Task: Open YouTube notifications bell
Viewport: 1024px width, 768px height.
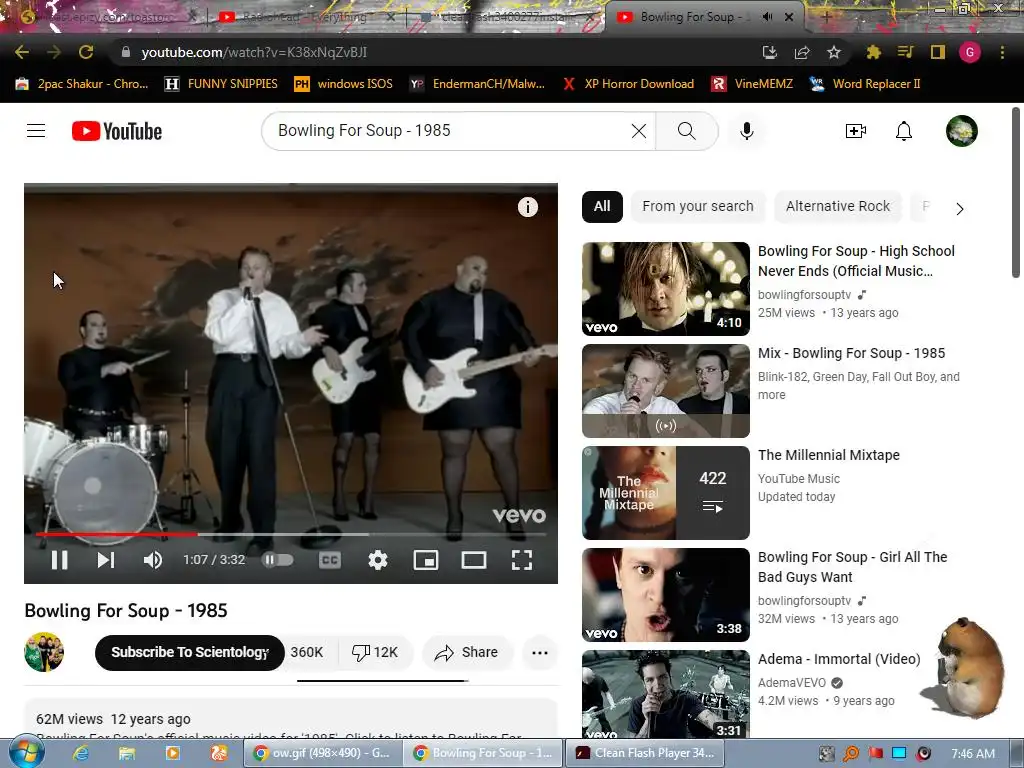Action: pyautogui.click(x=903, y=131)
